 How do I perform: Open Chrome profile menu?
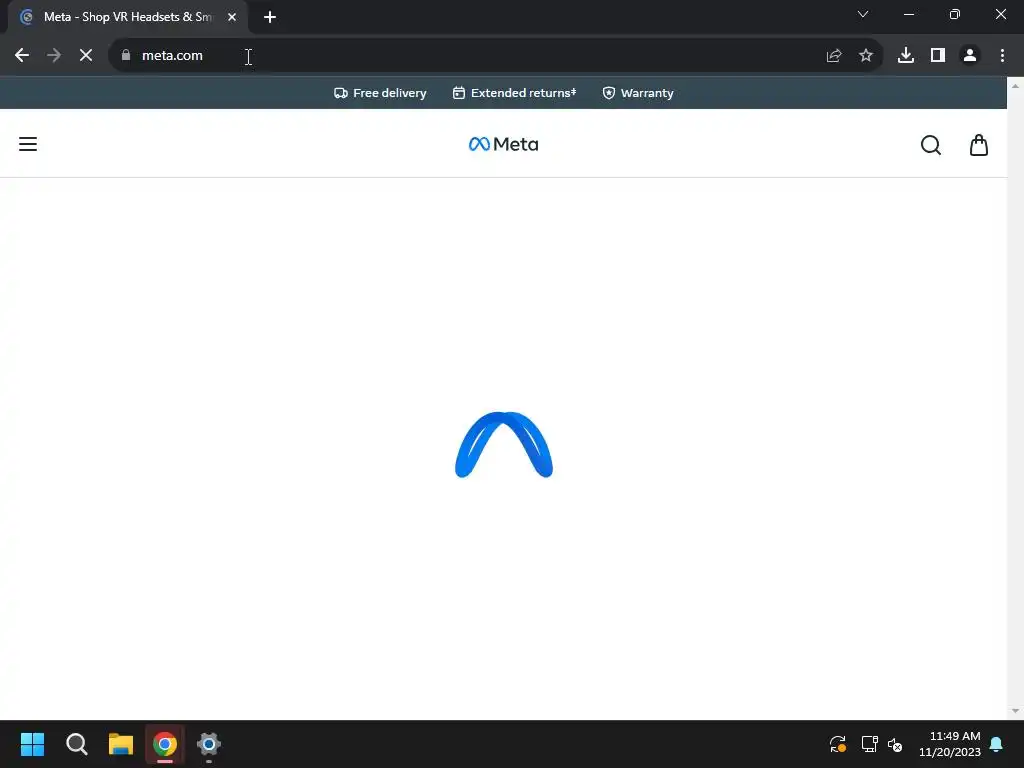coord(970,56)
